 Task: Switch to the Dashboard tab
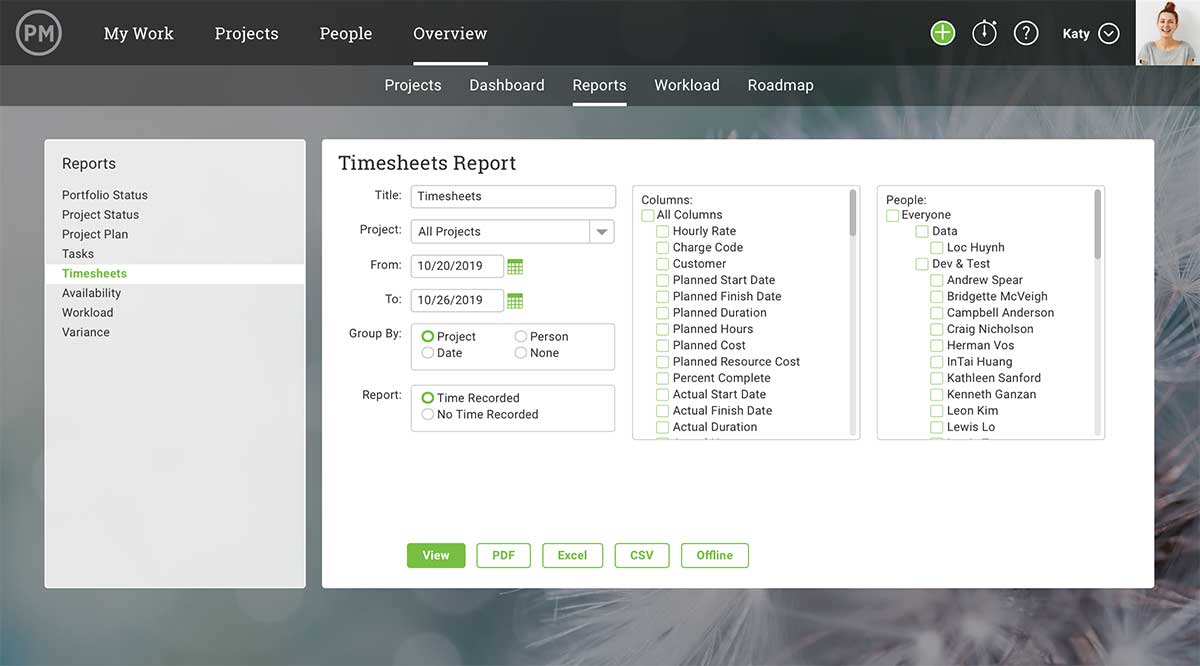point(507,85)
